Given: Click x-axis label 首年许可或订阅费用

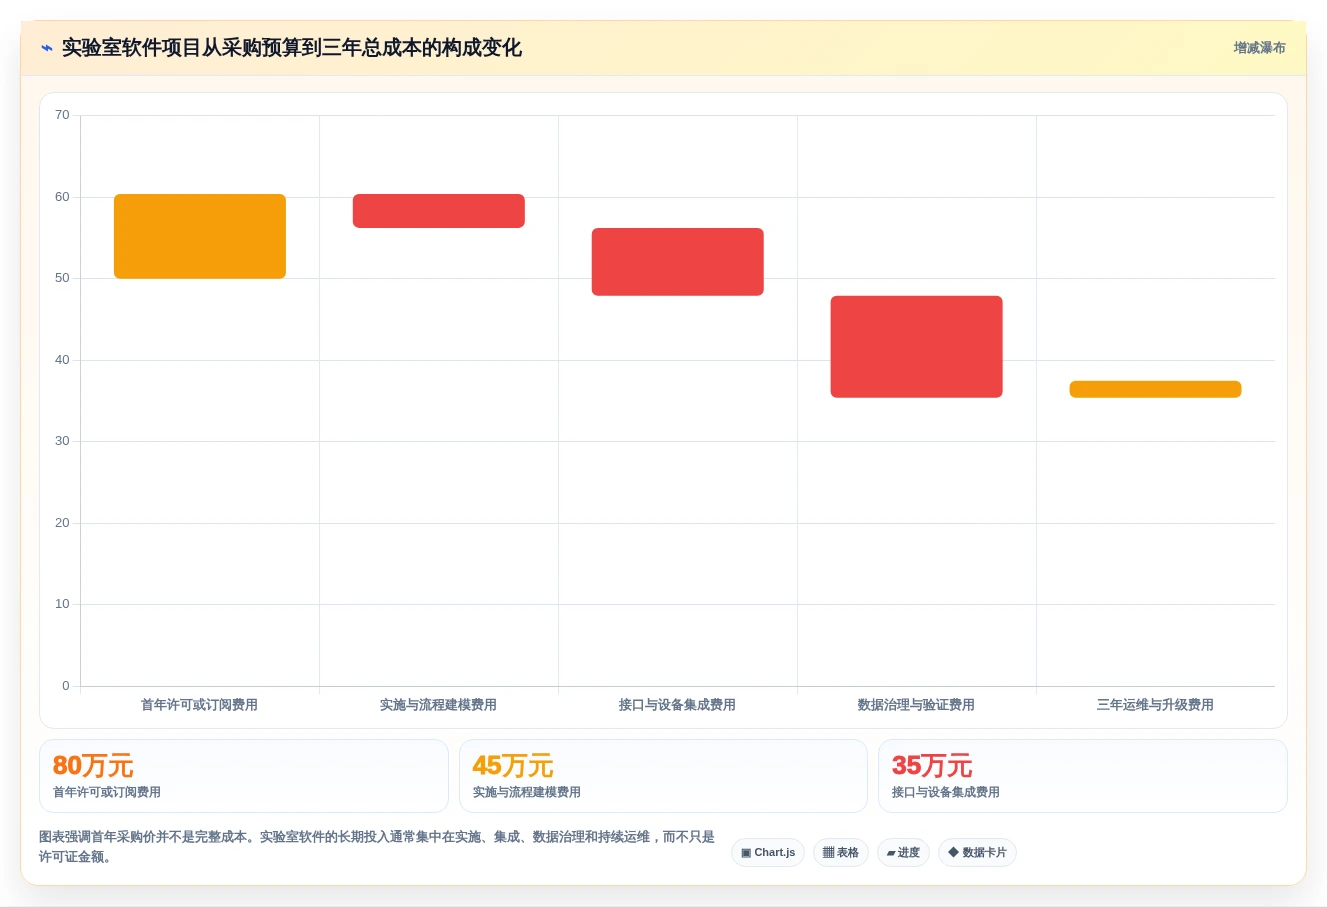Looking at the screenshot, I should 199,705.
